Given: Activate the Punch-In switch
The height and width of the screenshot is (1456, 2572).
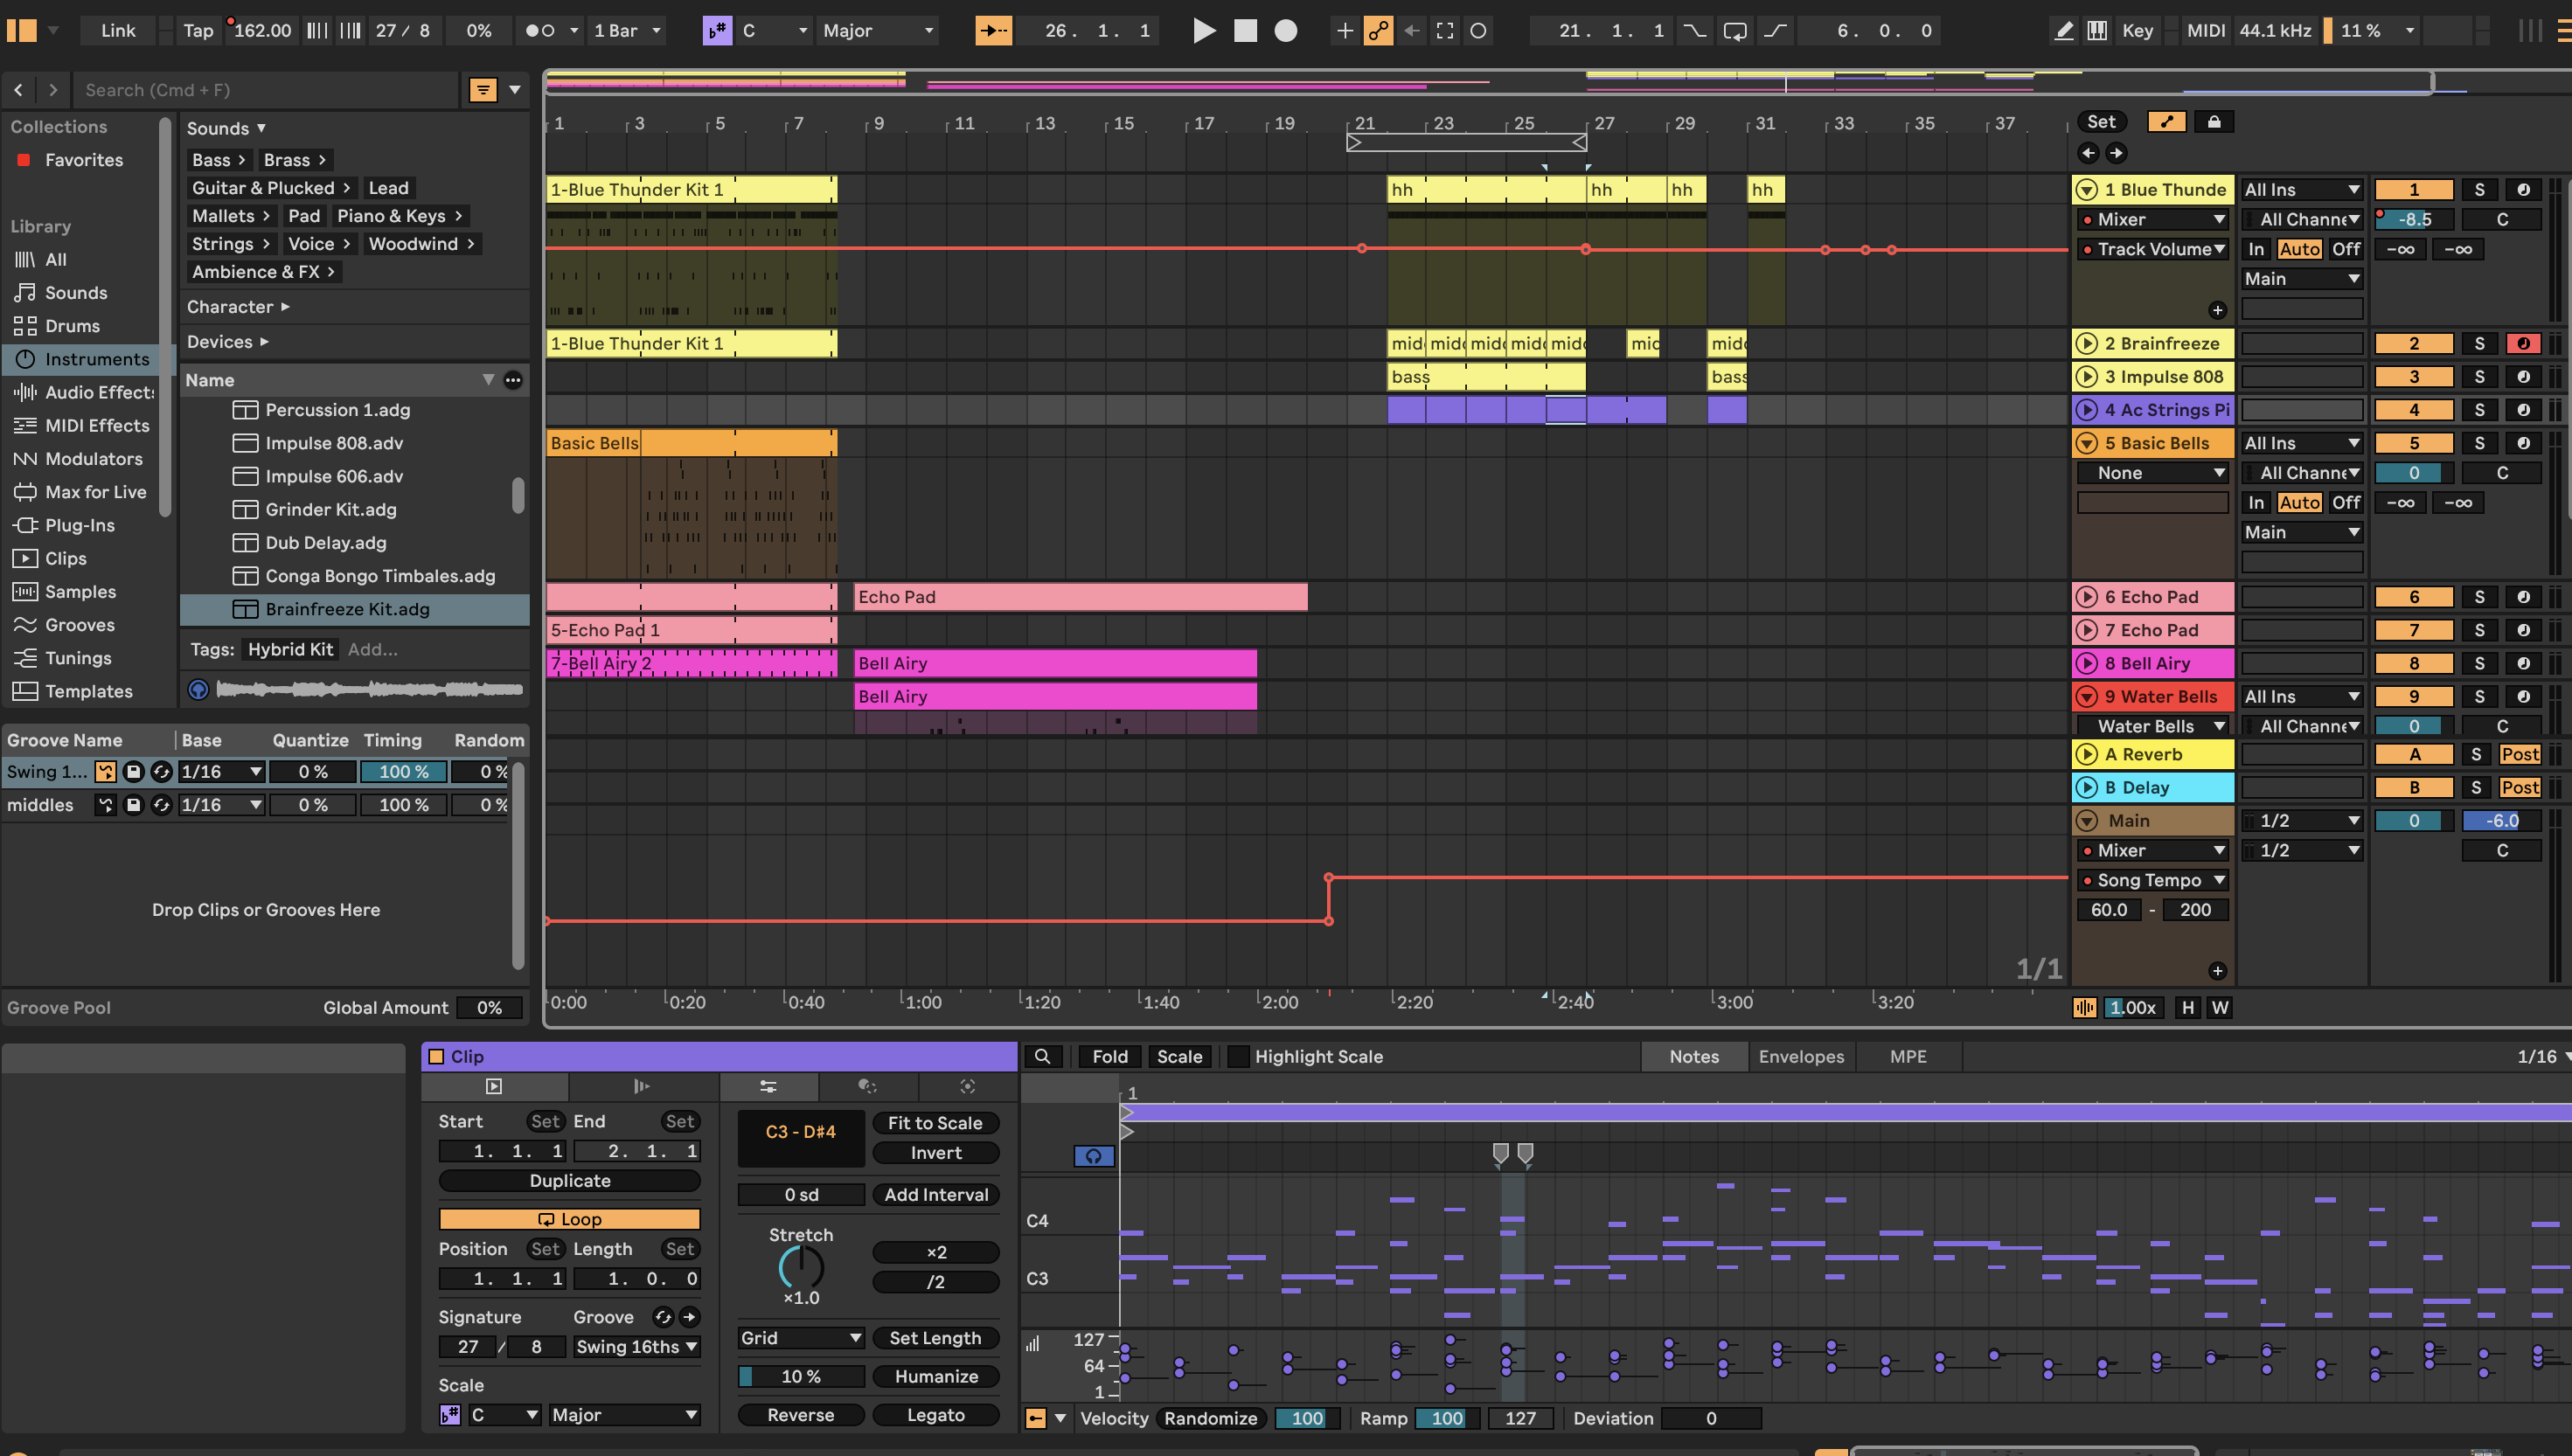Looking at the screenshot, I should point(1695,31).
